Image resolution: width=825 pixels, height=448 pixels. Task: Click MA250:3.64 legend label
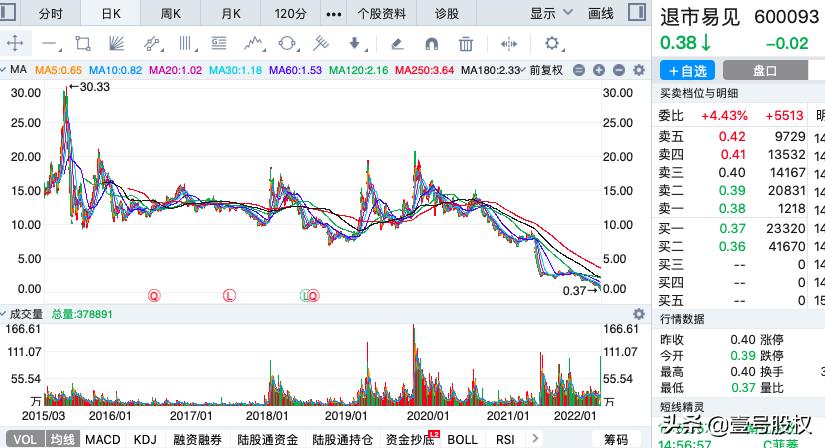[x=424, y=70]
